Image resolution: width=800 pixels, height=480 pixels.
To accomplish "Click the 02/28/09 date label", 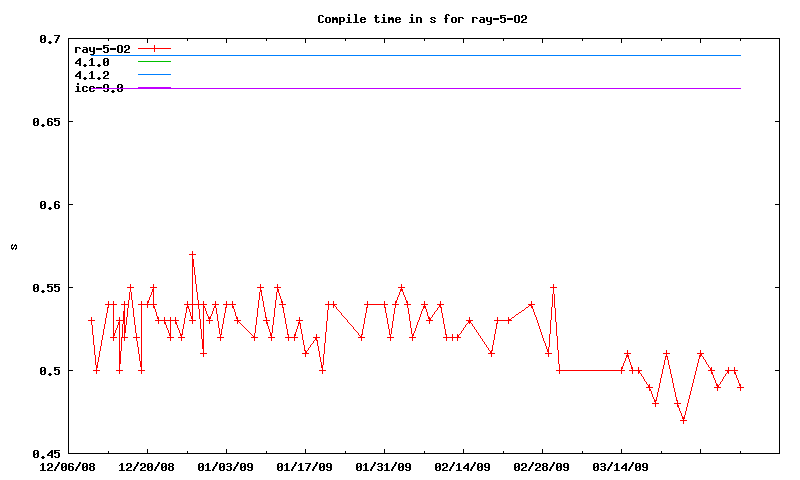I will (541, 466).
